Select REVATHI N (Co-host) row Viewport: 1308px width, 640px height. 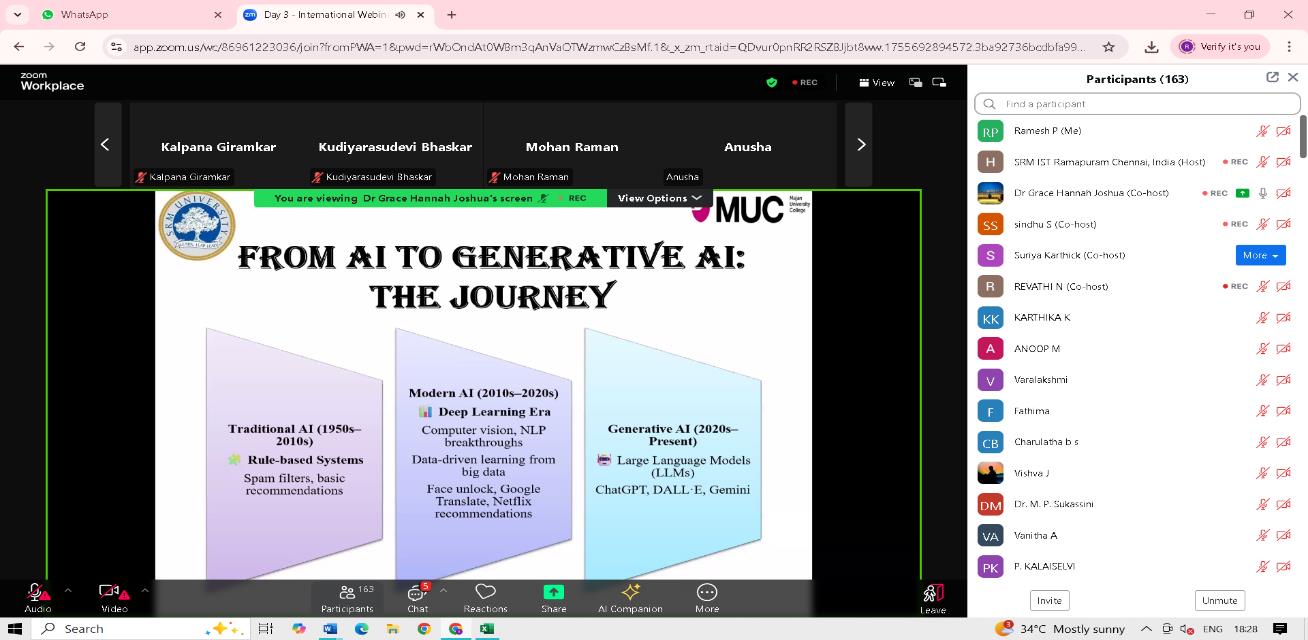click(x=1134, y=286)
